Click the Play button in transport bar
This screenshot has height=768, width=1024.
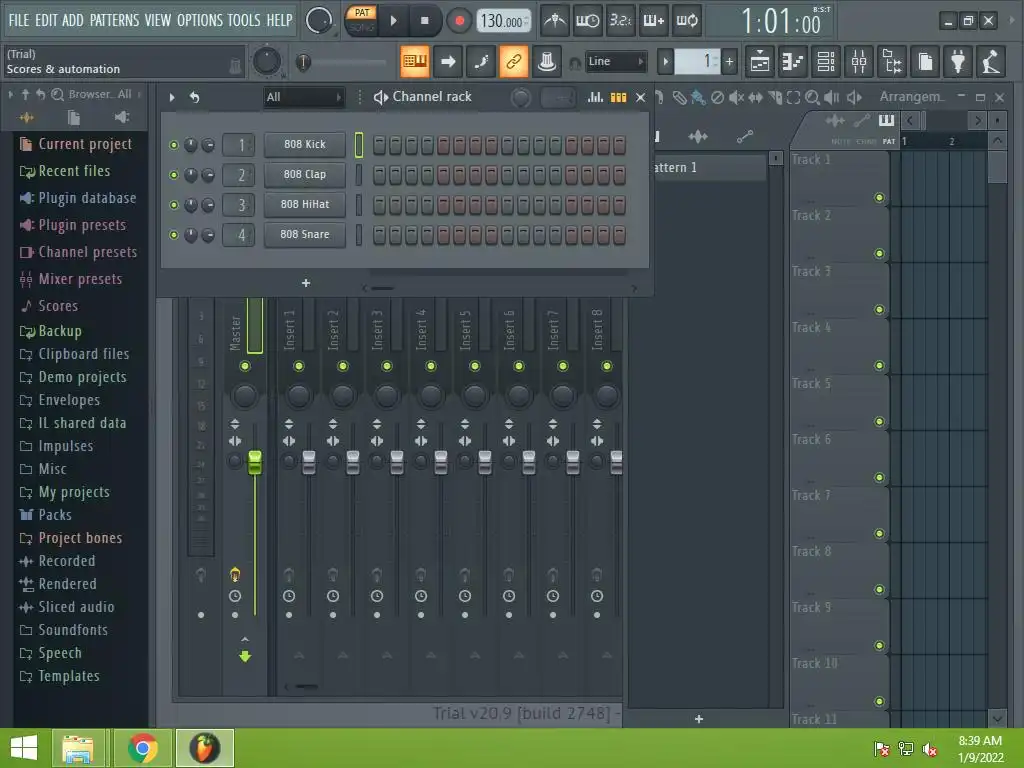click(x=393, y=21)
